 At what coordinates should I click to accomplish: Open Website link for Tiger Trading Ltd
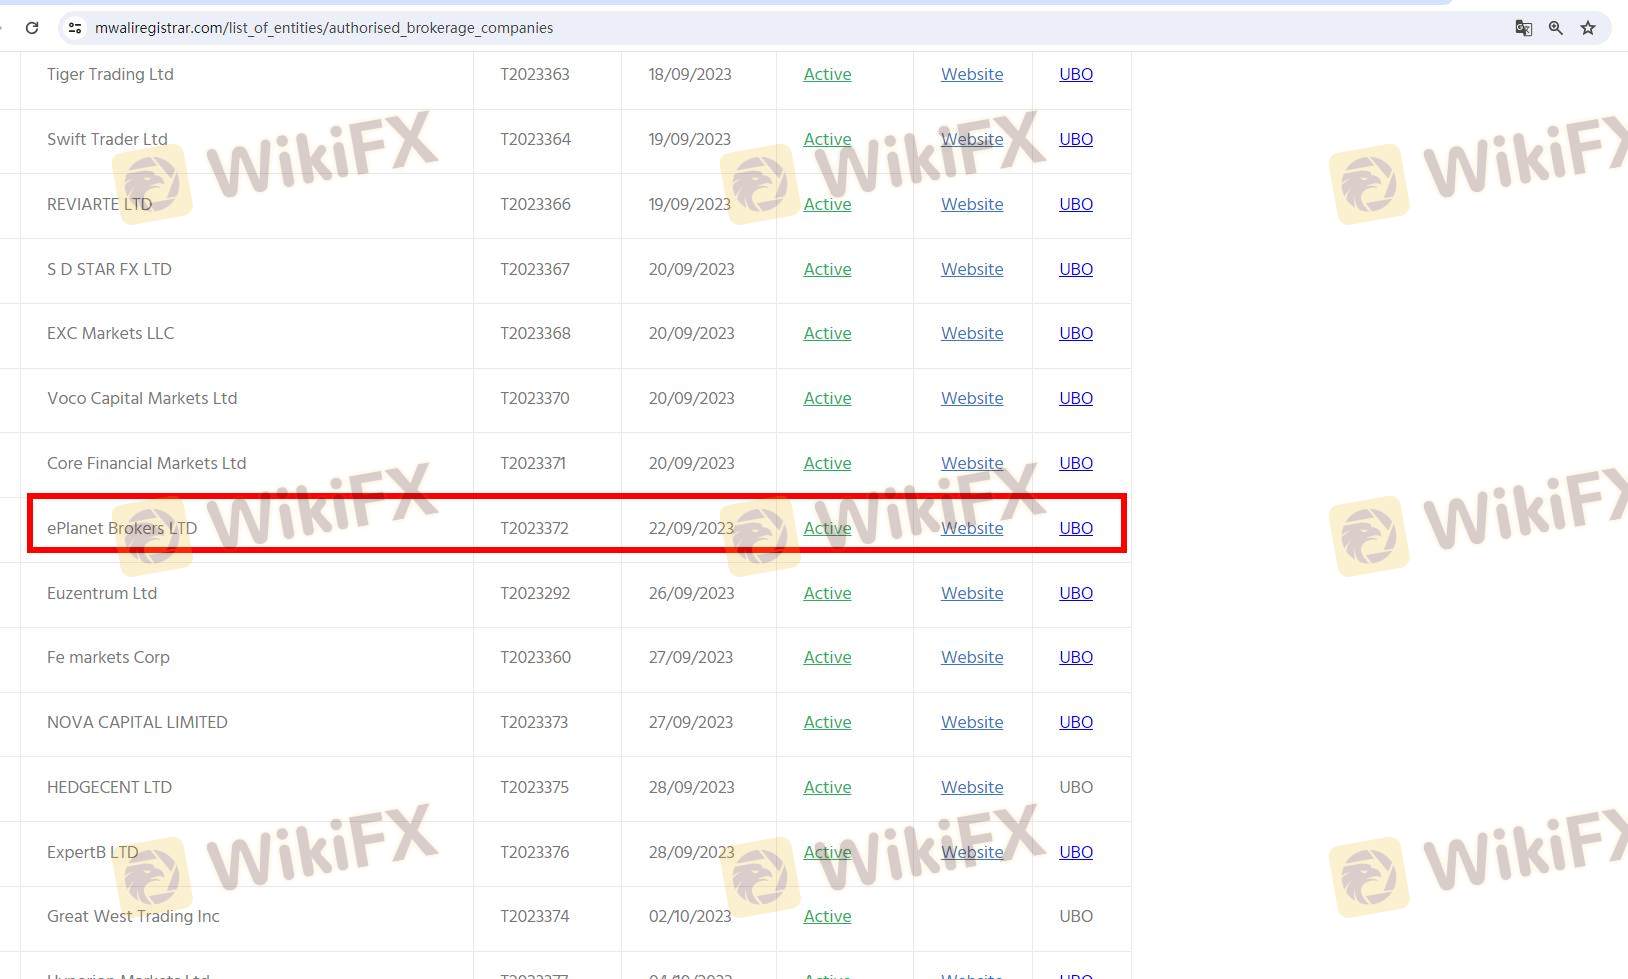971,75
